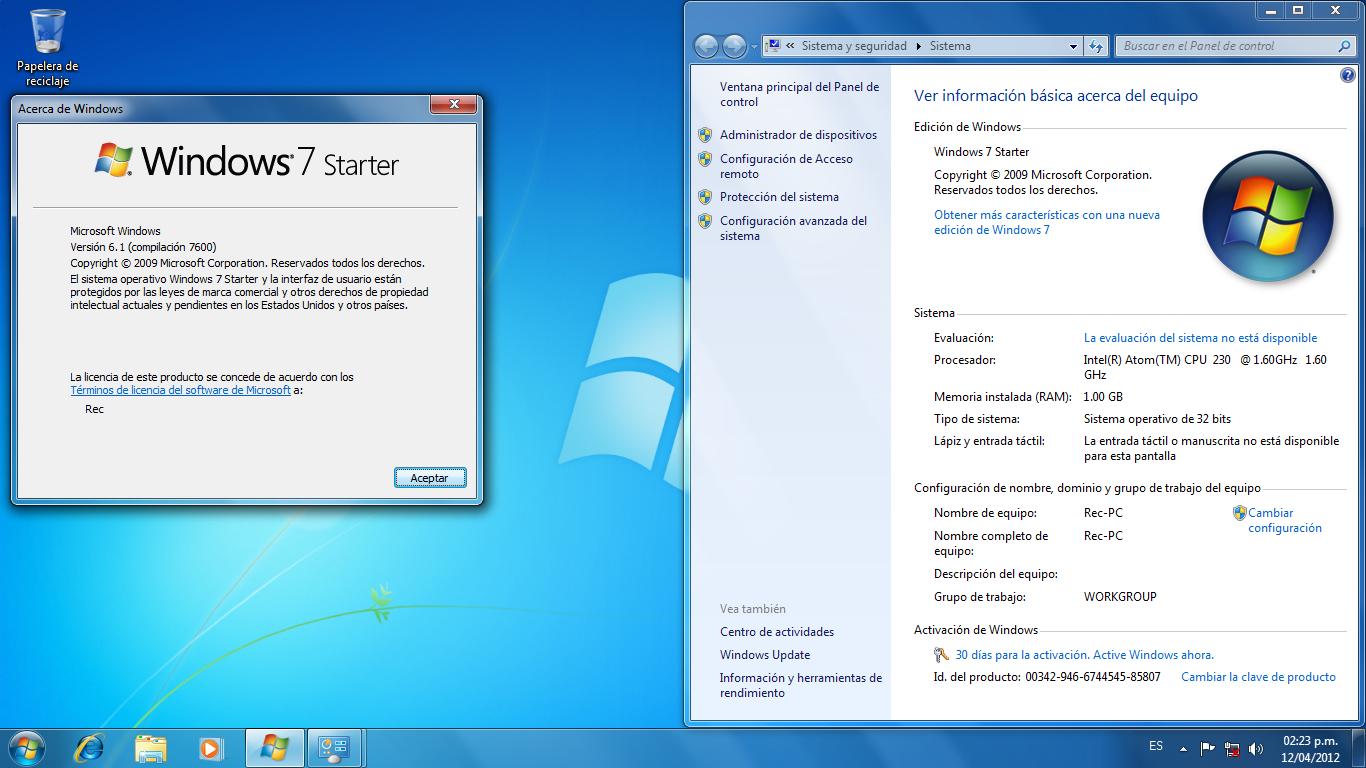This screenshot has height=768, width=1366.
Task: Click the Show desktop strip at taskbar end
Action: tap(1359, 748)
